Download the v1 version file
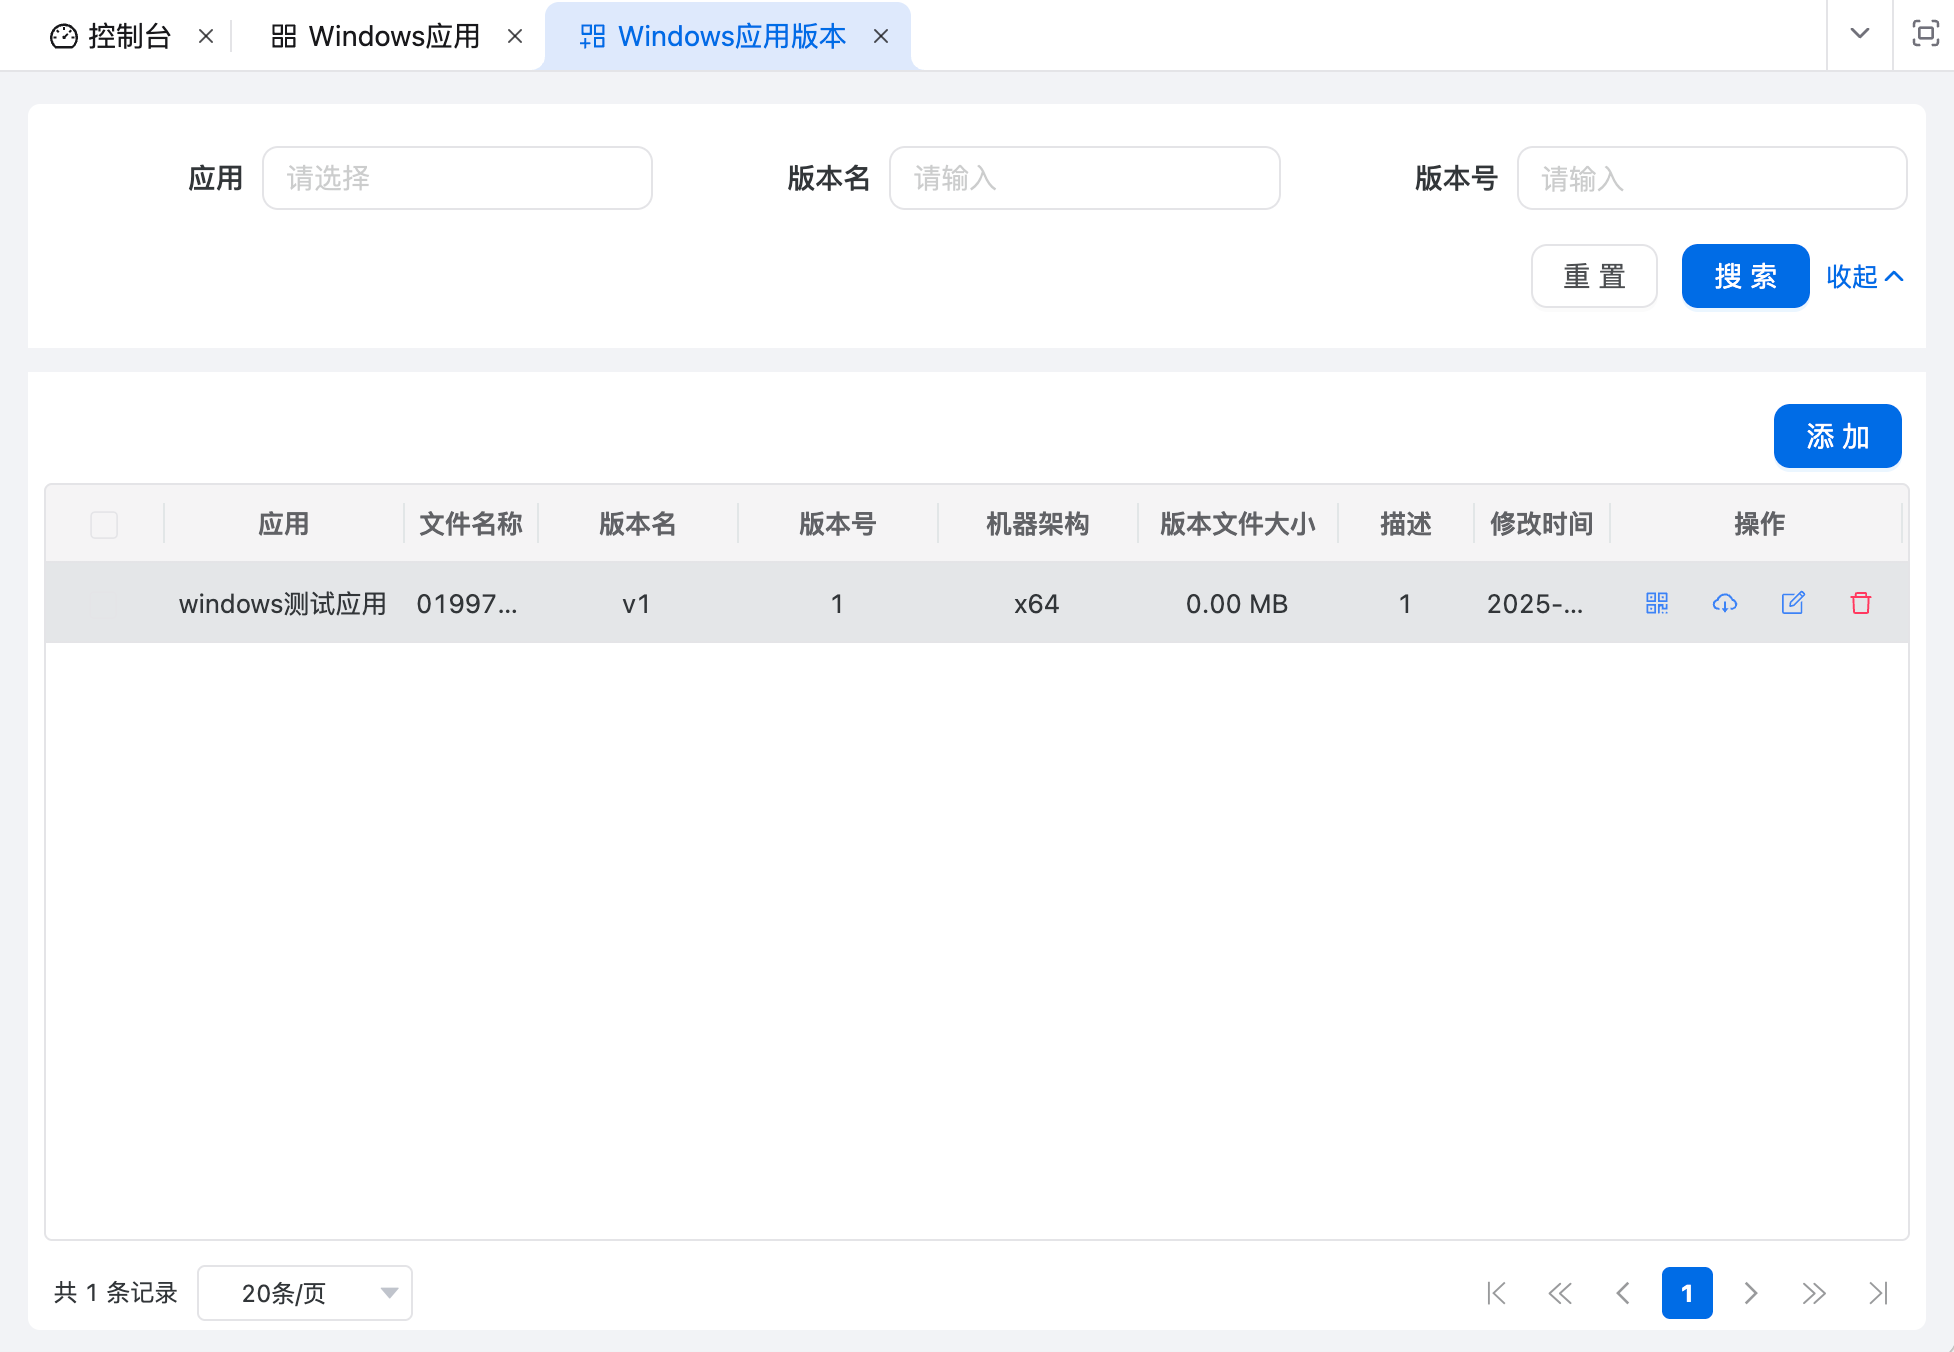This screenshot has height=1352, width=1954. click(x=1724, y=603)
